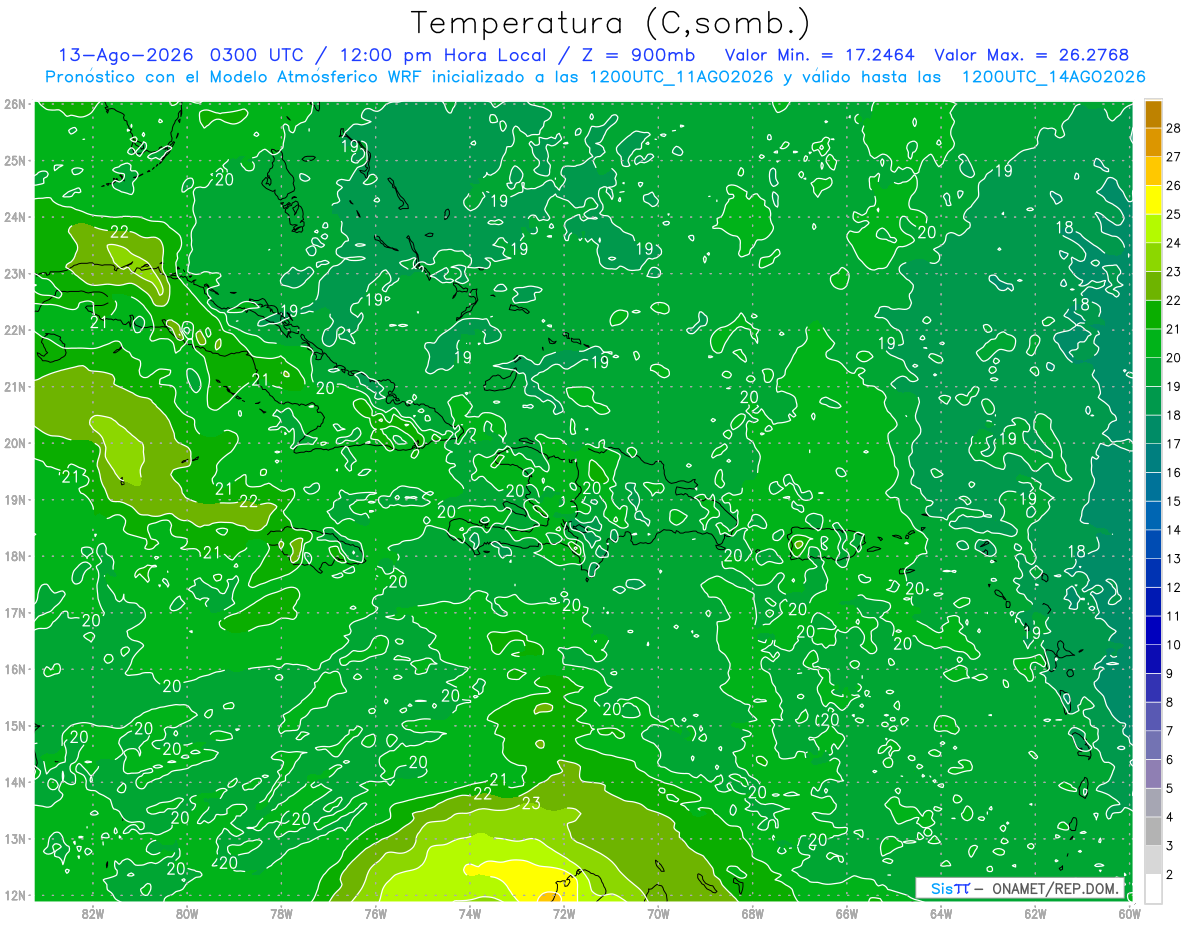Click the purple colorbar swatch between 5 and 6
The height and width of the screenshot is (927, 1200).
click(x=1153, y=774)
